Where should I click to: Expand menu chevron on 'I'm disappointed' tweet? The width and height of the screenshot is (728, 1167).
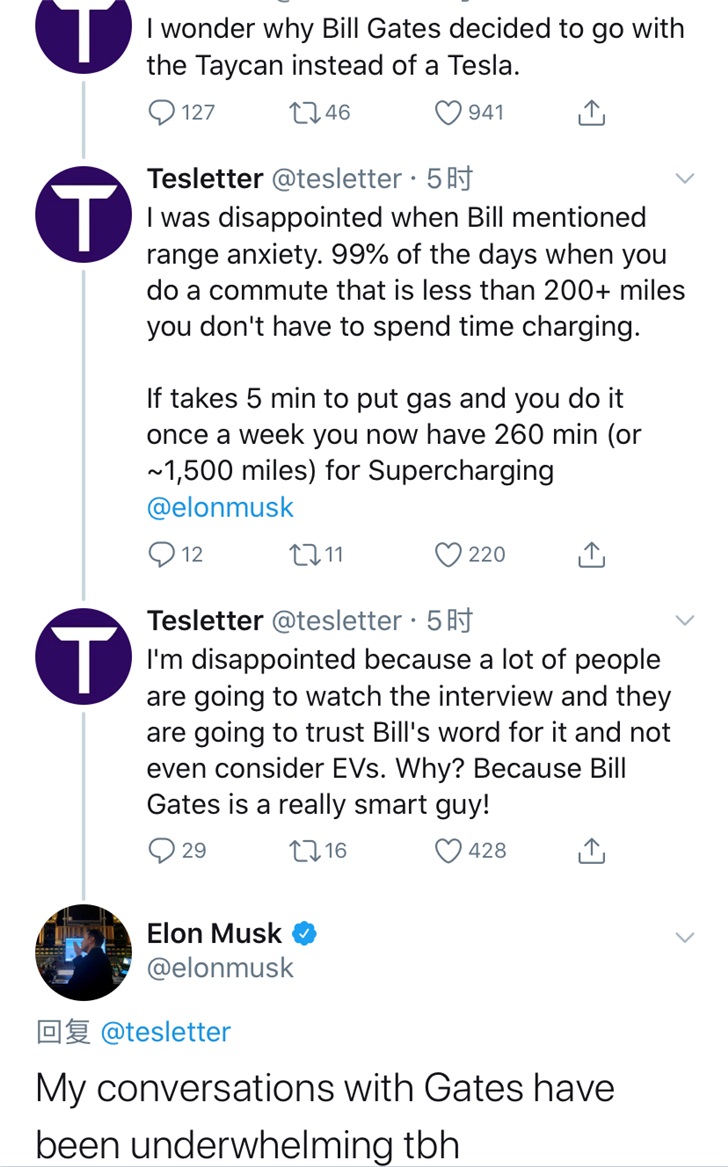tap(685, 621)
